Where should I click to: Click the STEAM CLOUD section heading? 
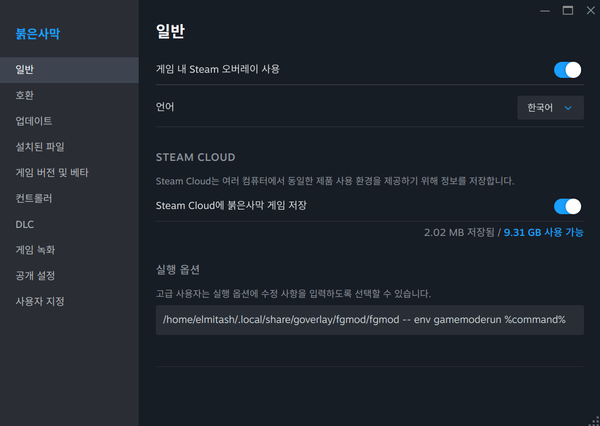(196, 157)
